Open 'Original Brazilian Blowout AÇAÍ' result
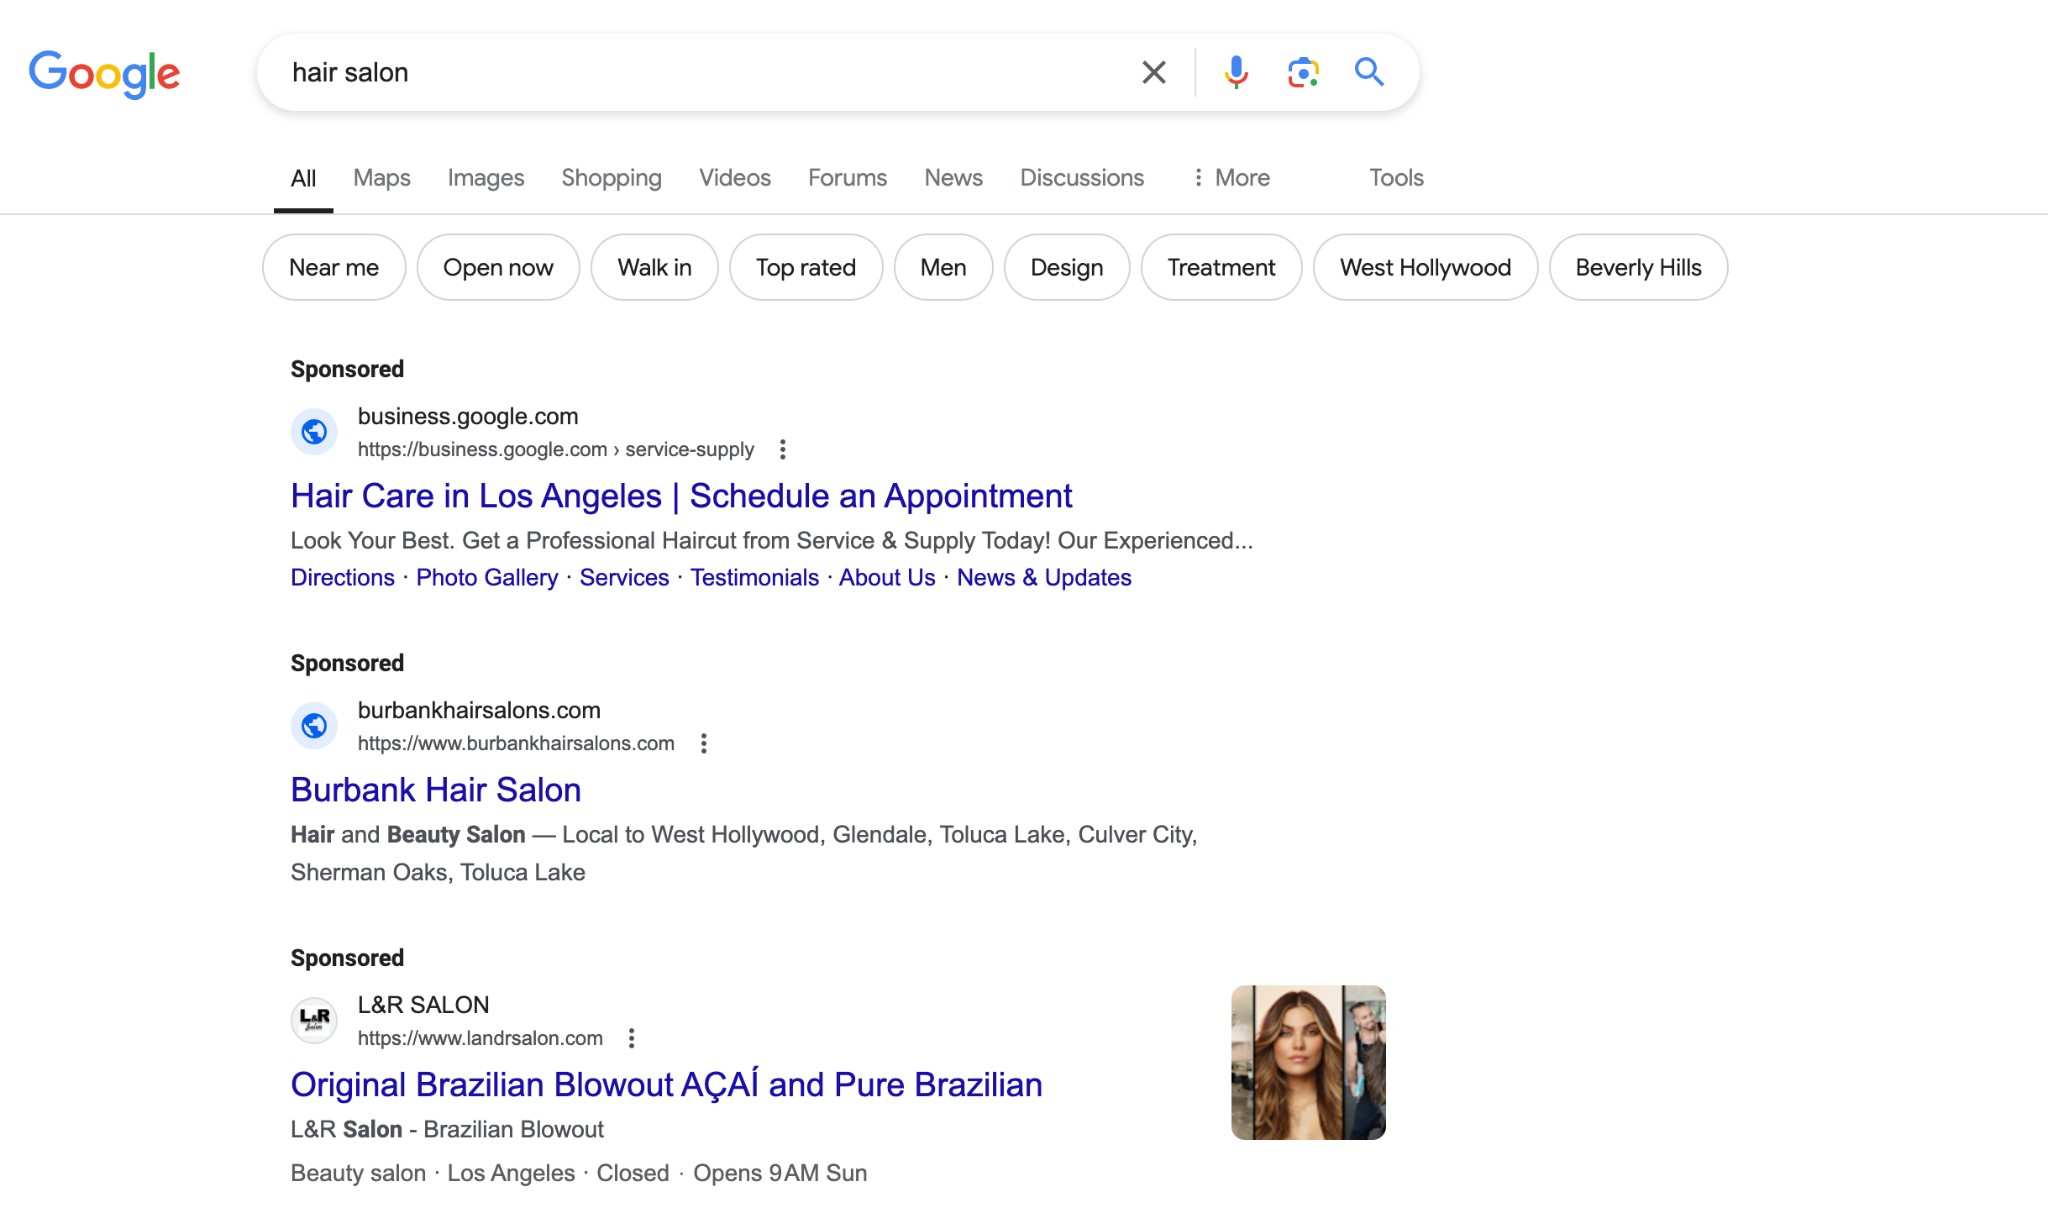Screen dimensions: 2048x1220 pyautogui.click(x=666, y=1085)
